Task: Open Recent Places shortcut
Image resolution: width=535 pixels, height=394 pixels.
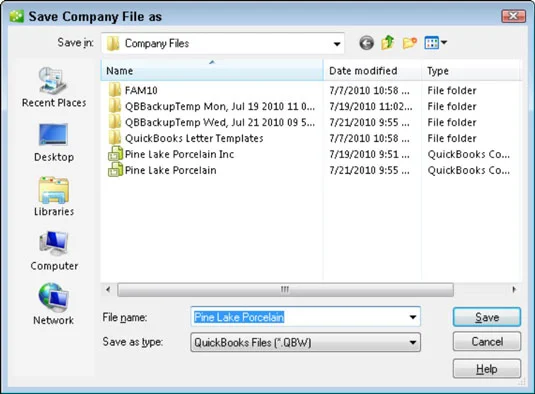Action: (x=54, y=87)
